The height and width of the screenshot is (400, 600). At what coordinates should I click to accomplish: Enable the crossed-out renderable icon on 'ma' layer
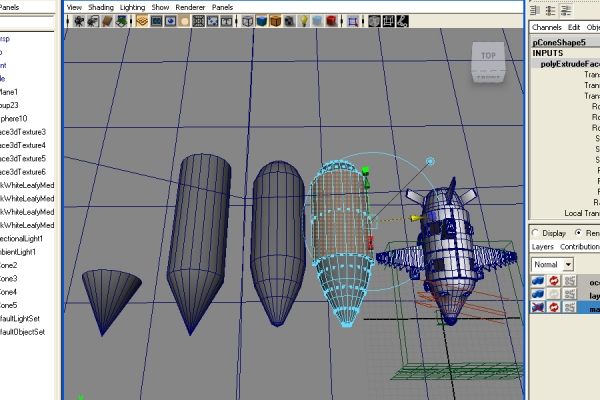(x=538, y=307)
